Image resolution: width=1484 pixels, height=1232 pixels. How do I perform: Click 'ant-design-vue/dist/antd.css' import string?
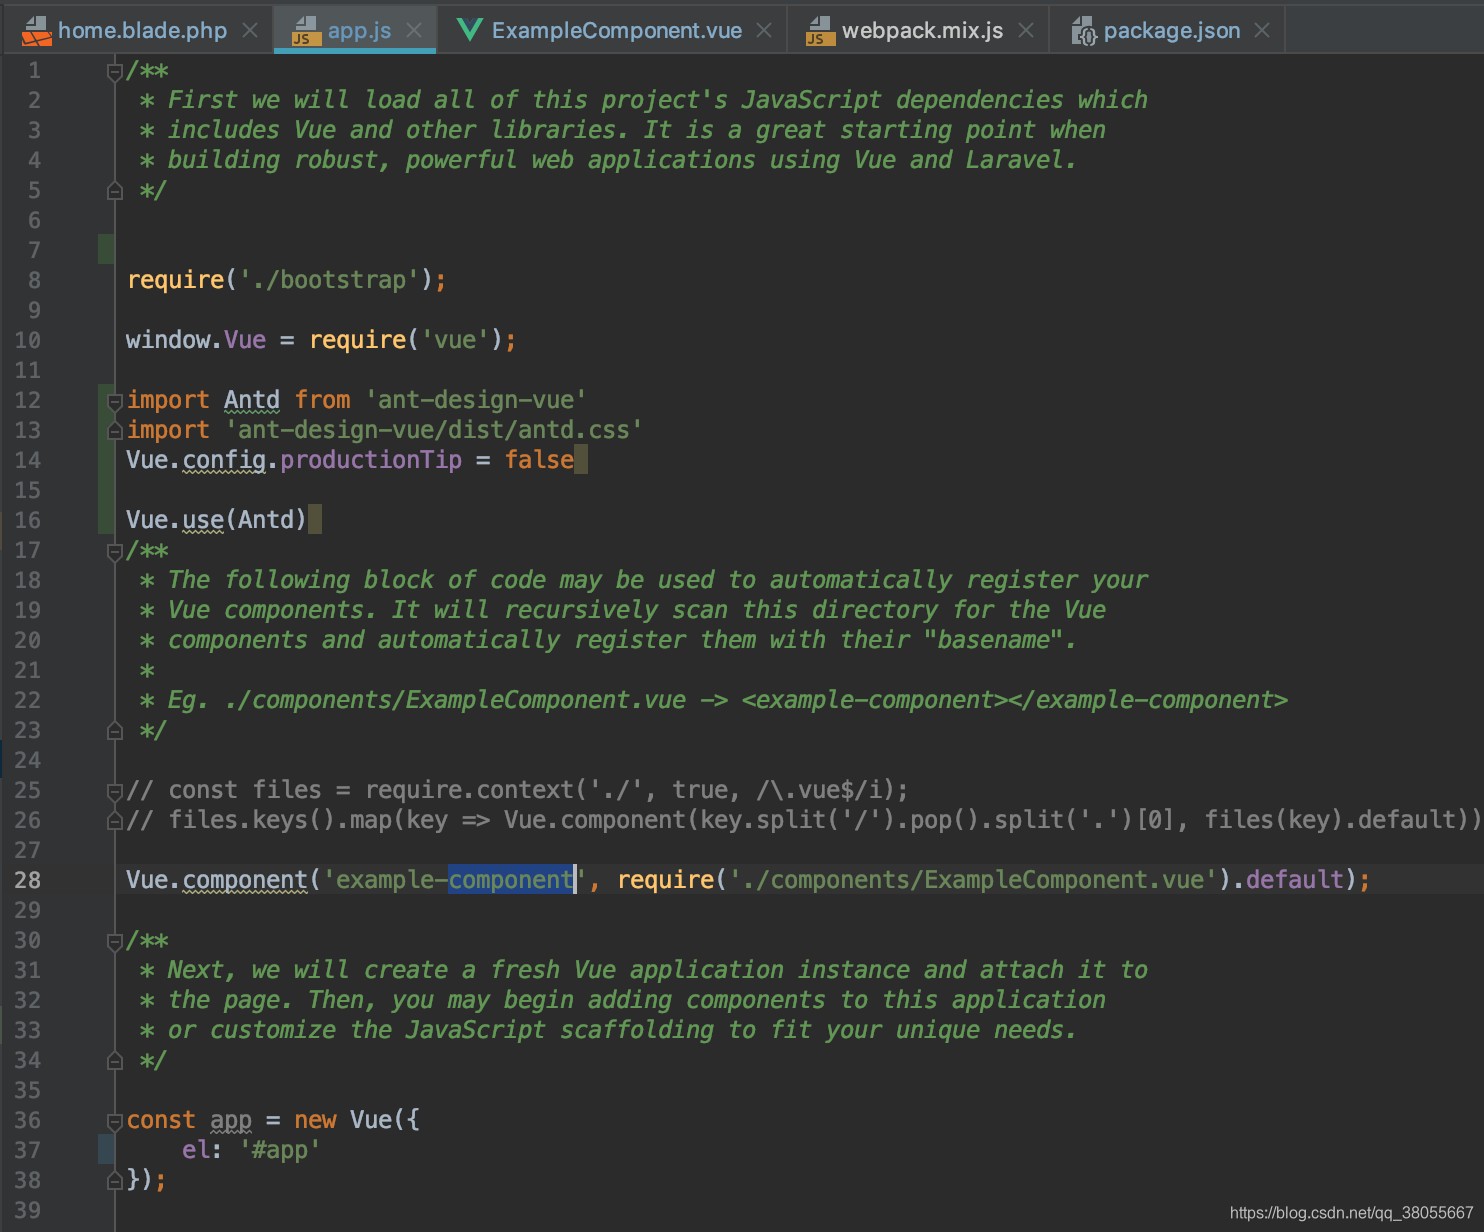[433, 430]
